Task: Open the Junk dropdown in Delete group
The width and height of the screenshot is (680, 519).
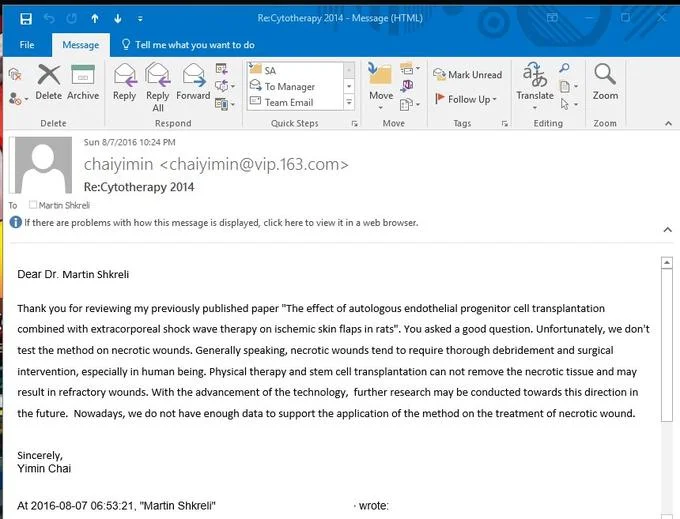Action: coord(18,99)
